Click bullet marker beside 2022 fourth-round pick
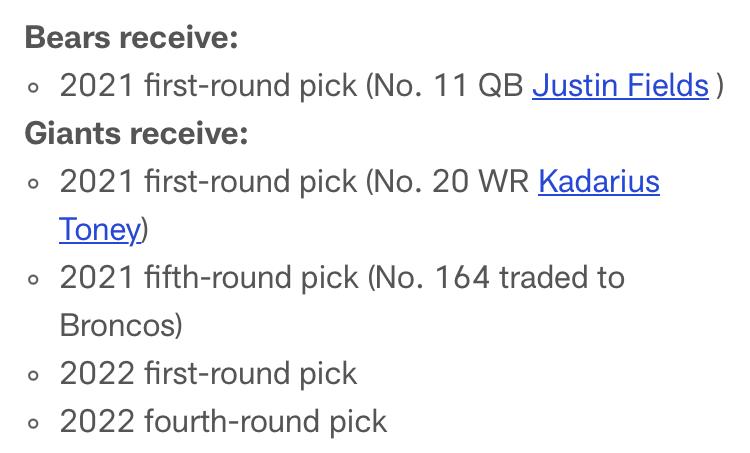 tap(33, 423)
